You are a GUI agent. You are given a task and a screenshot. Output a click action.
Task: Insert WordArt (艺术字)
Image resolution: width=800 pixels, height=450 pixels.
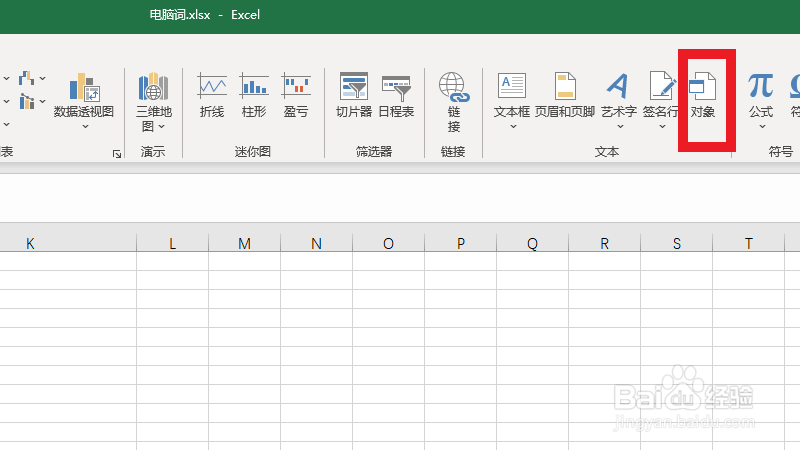pyautogui.click(x=619, y=94)
